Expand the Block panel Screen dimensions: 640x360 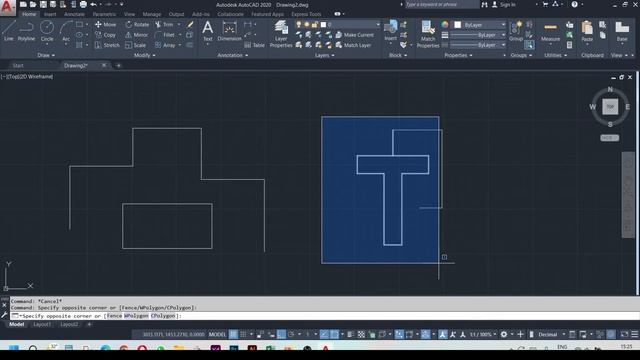398,55
